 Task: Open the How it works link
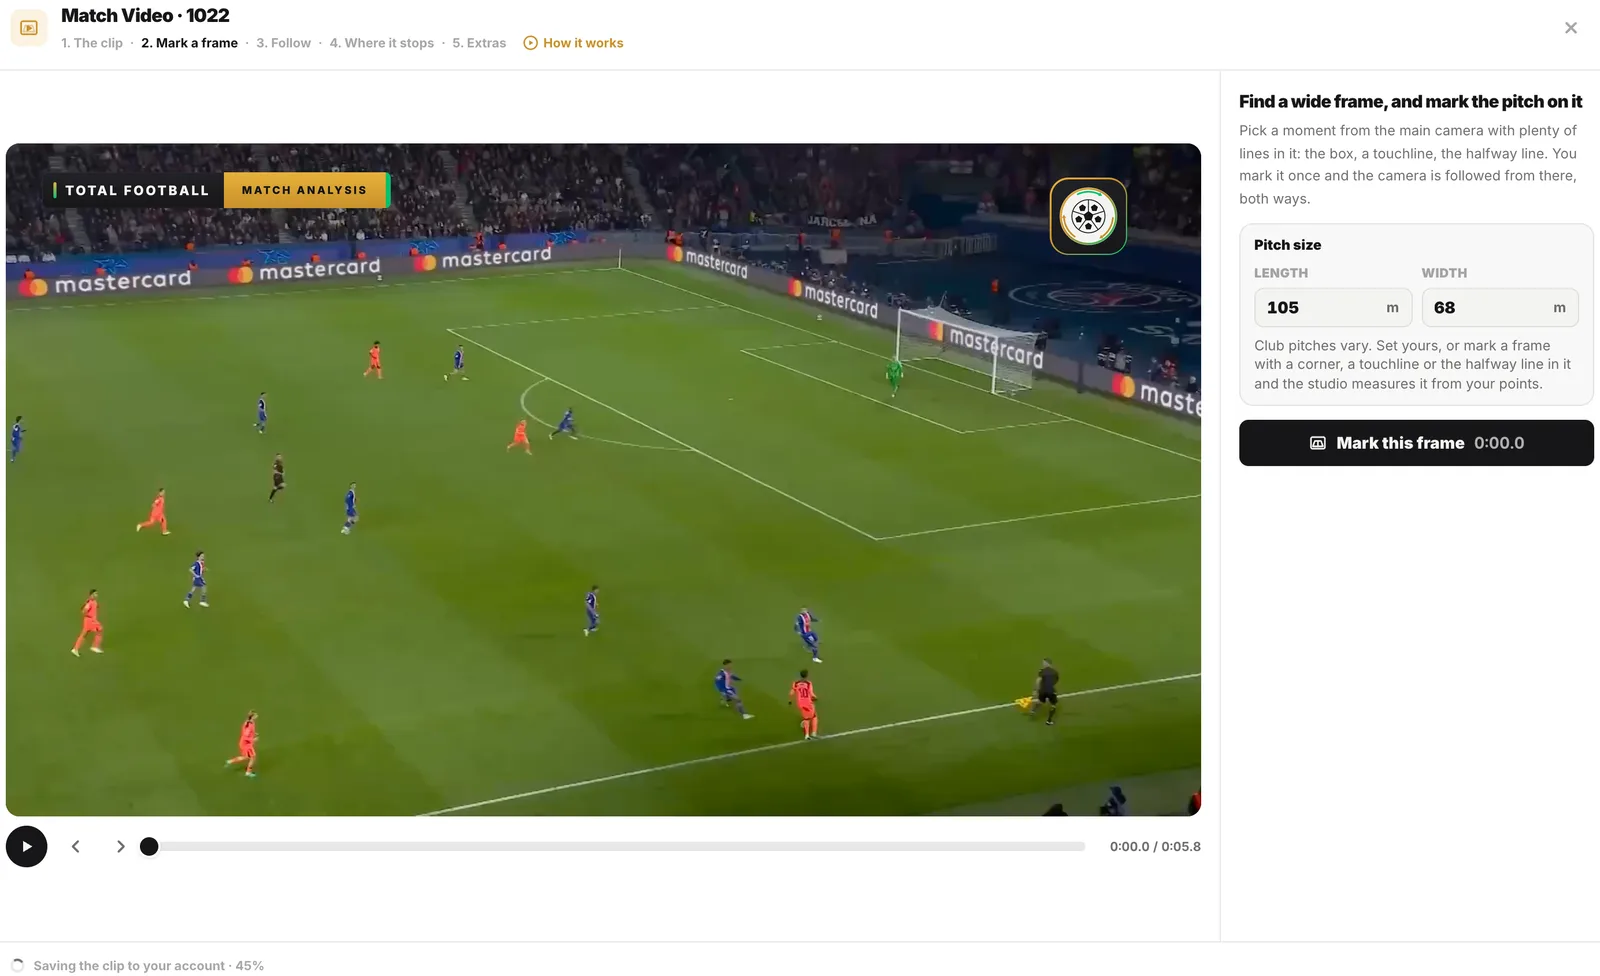(573, 43)
